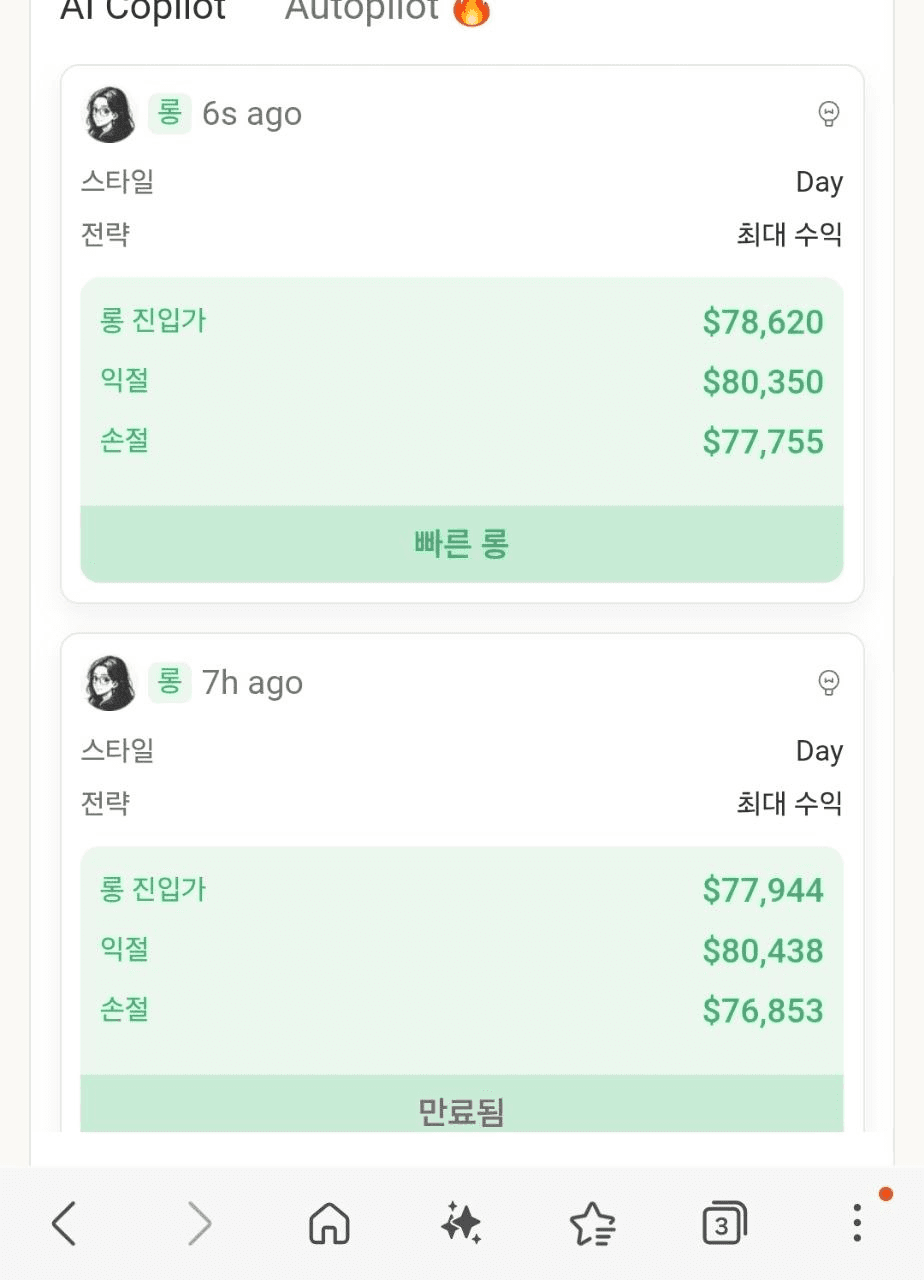
Task: Show open tabs with the 3 tabs icon
Action: 724,1223
